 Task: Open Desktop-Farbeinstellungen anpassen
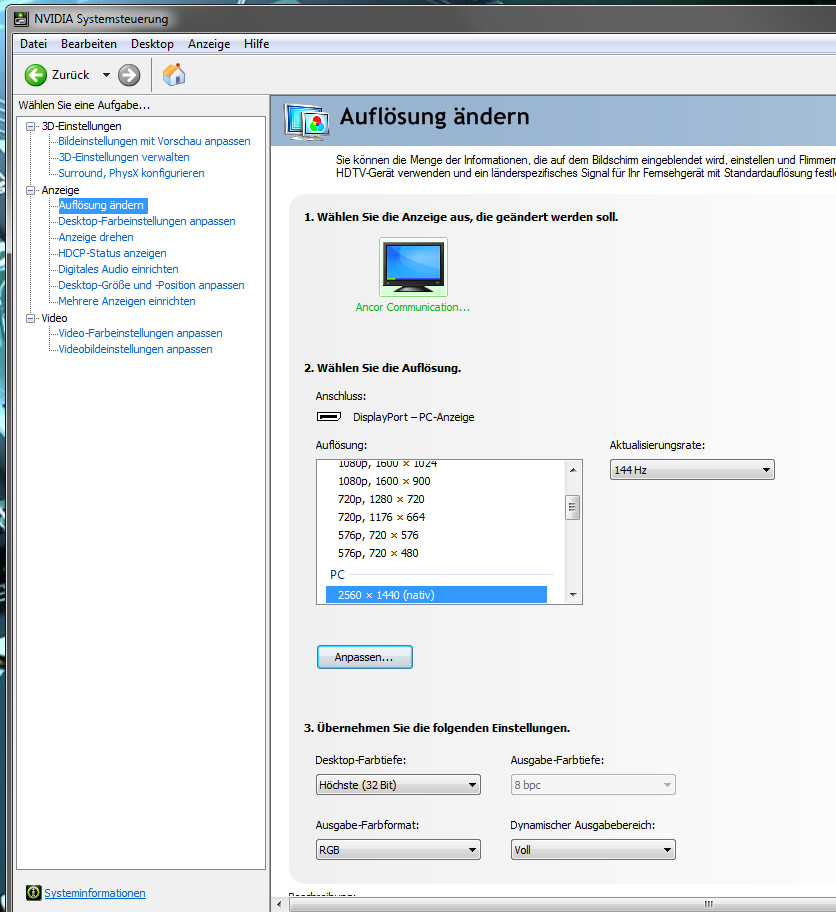point(147,221)
